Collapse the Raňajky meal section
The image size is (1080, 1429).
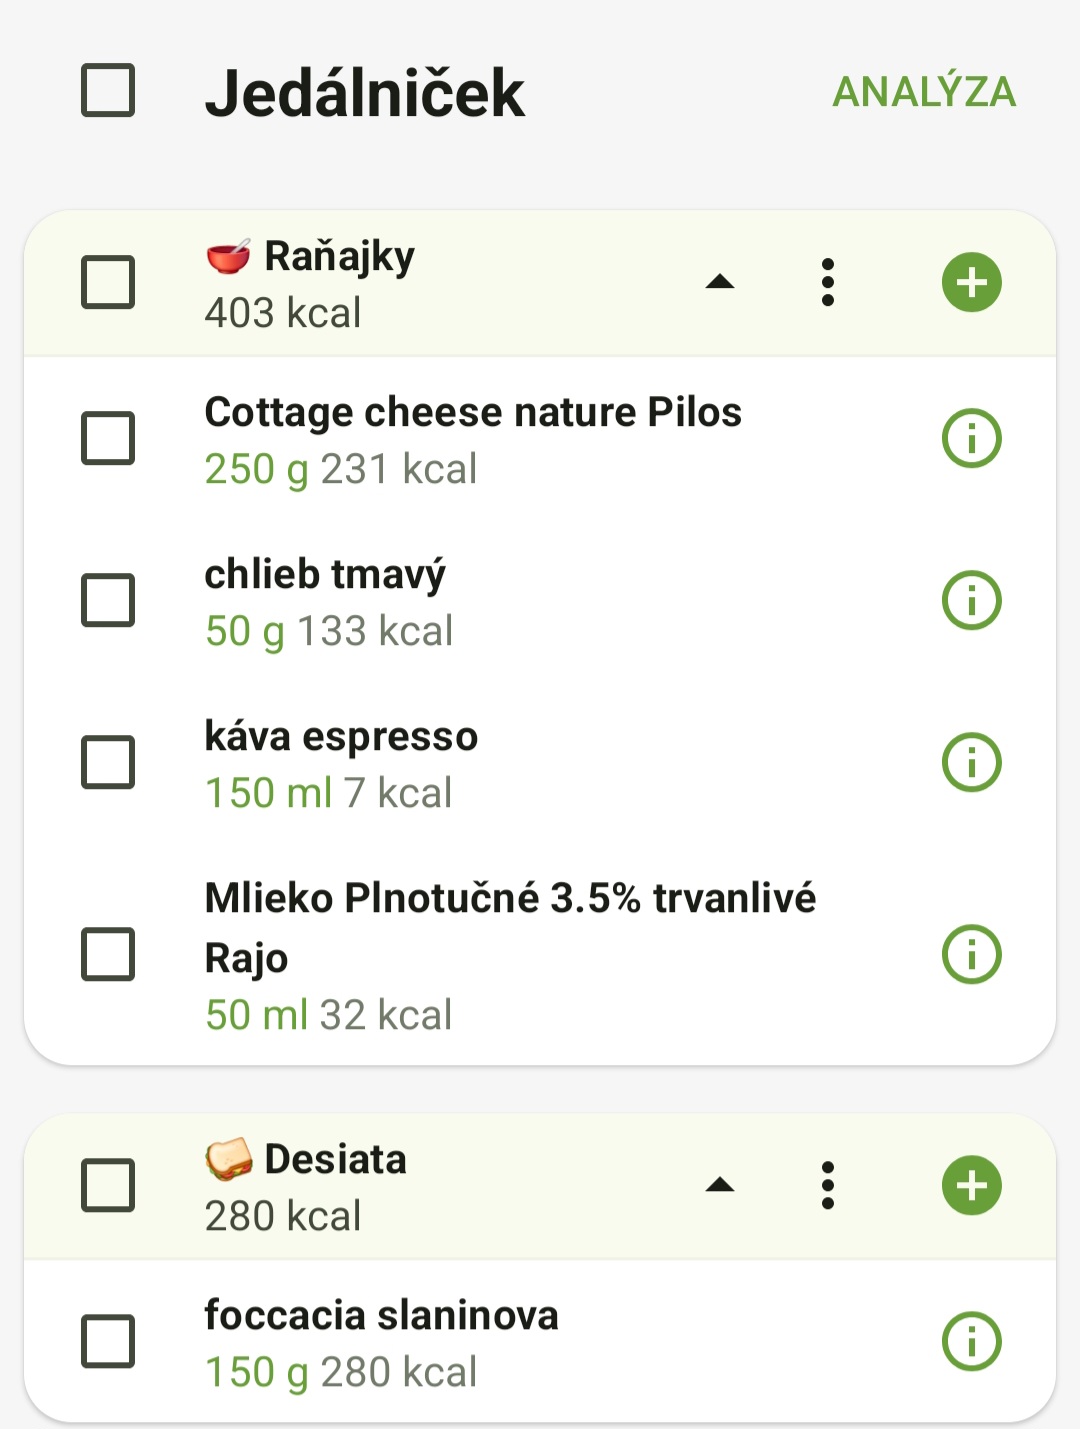pyautogui.click(x=720, y=282)
